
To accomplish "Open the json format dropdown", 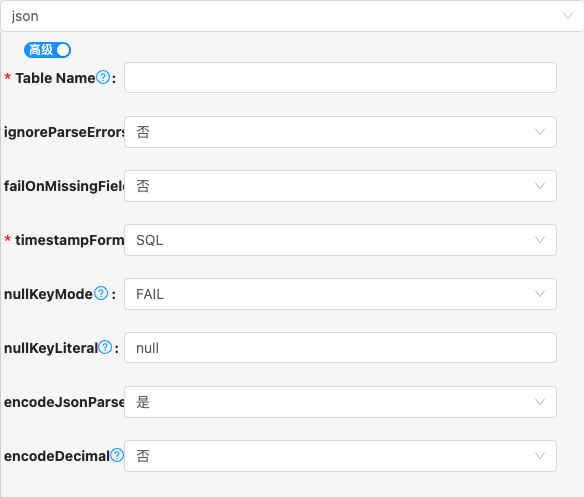I will click(292, 16).
